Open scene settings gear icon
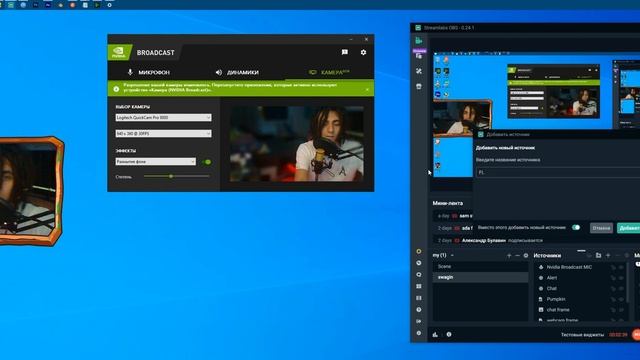Screen dimensions: 640x360 pos(526,256)
